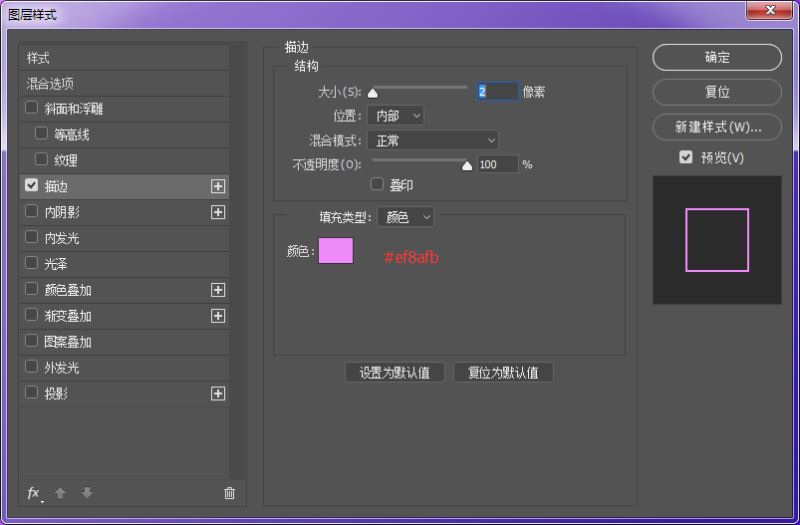Select 混合选项 in the styles list
This screenshot has height=525, width=800.
[50, 84]
